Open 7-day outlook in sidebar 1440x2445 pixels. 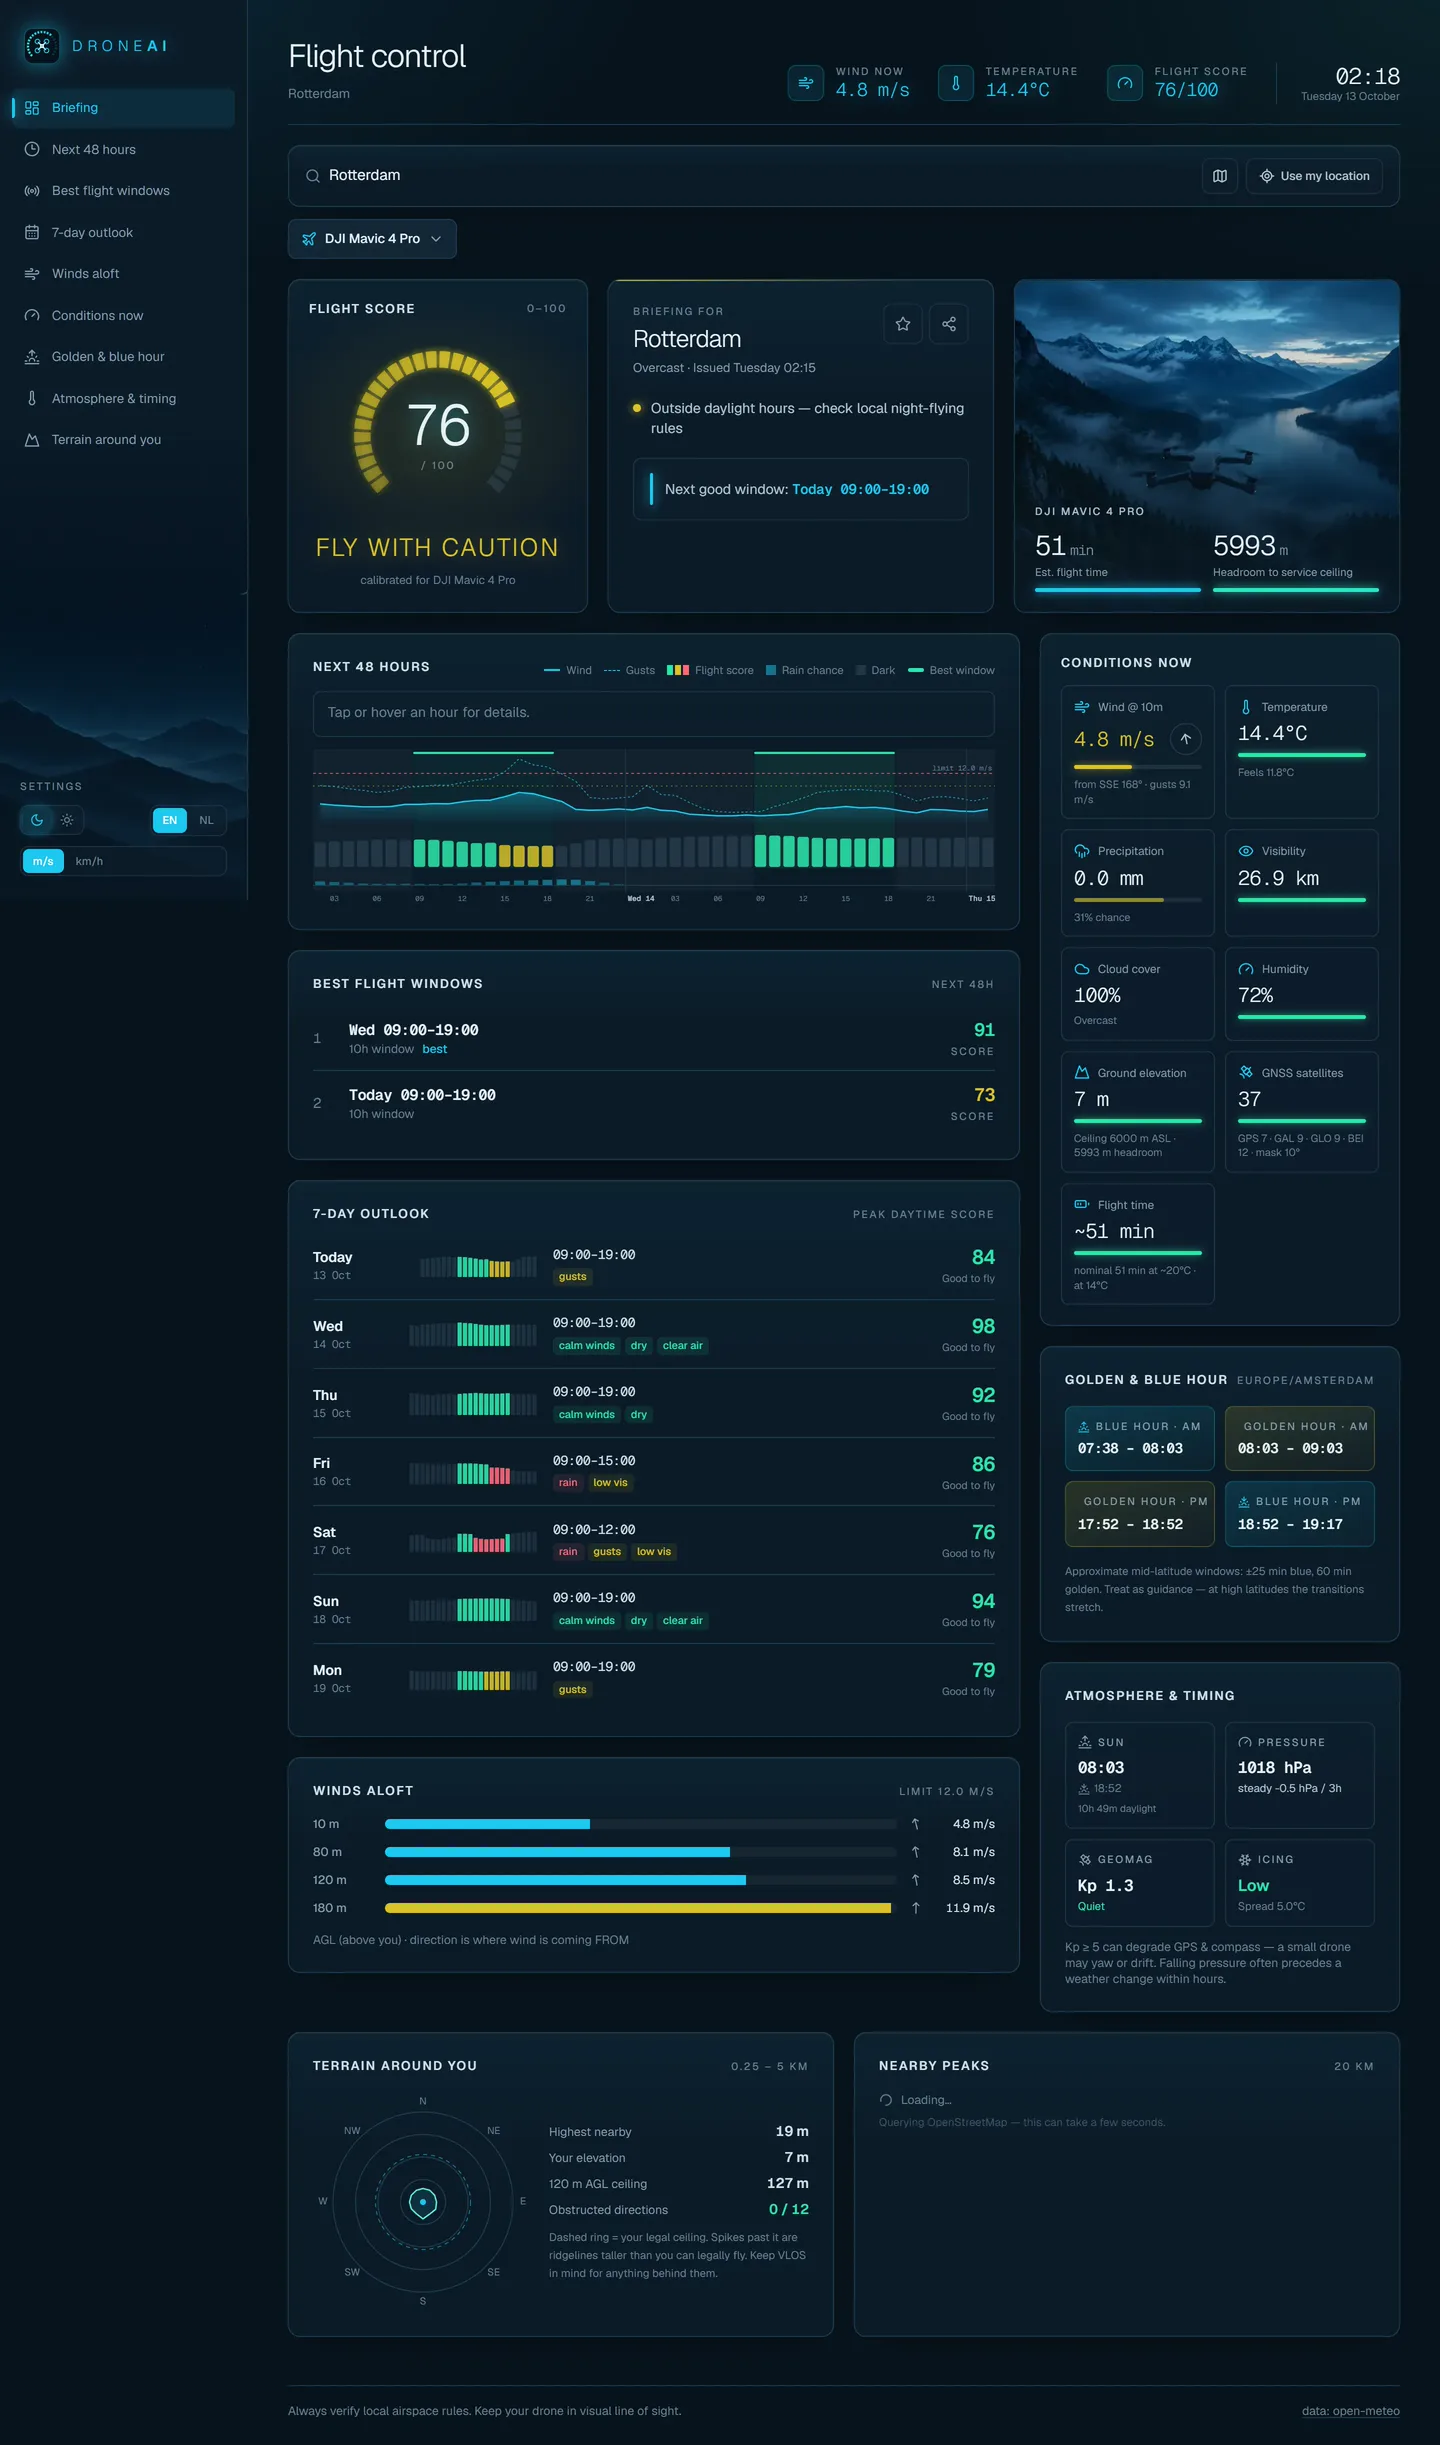tap(124, 232)
